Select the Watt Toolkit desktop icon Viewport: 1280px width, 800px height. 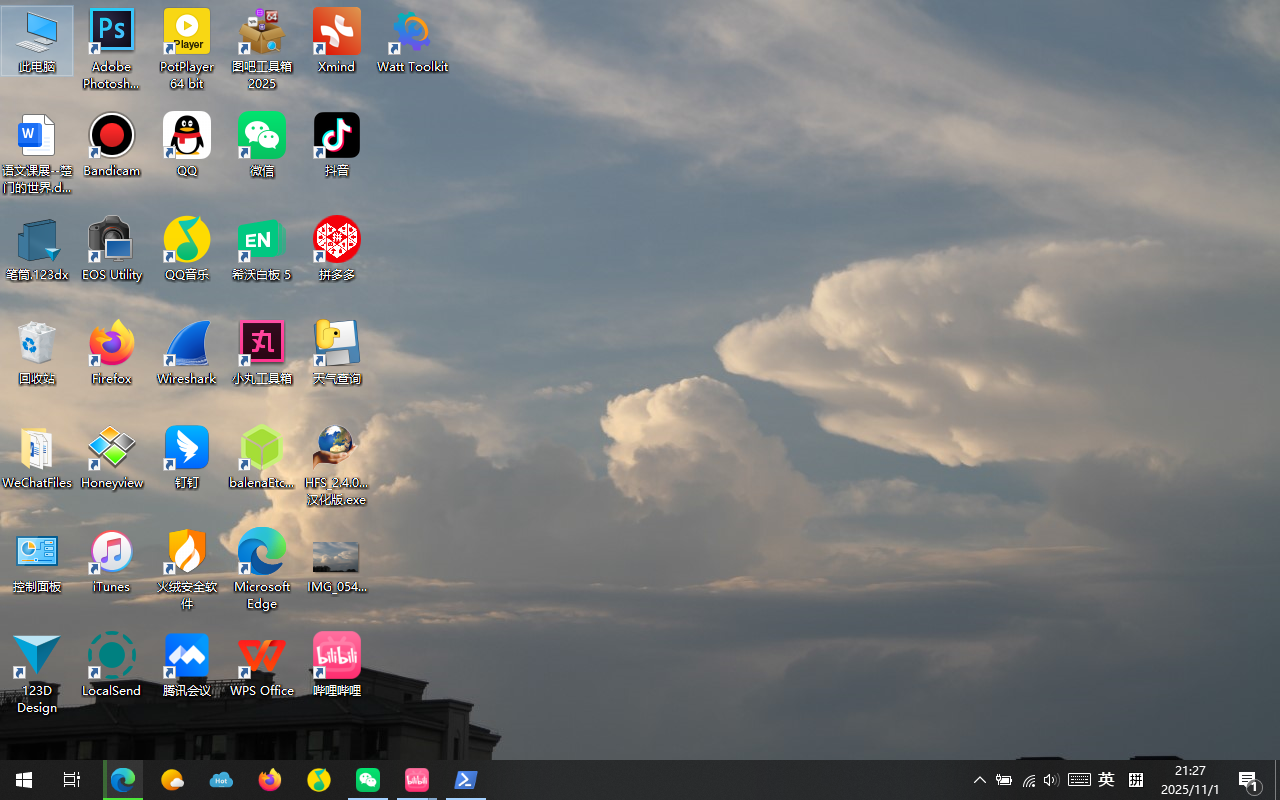point(412,35)
